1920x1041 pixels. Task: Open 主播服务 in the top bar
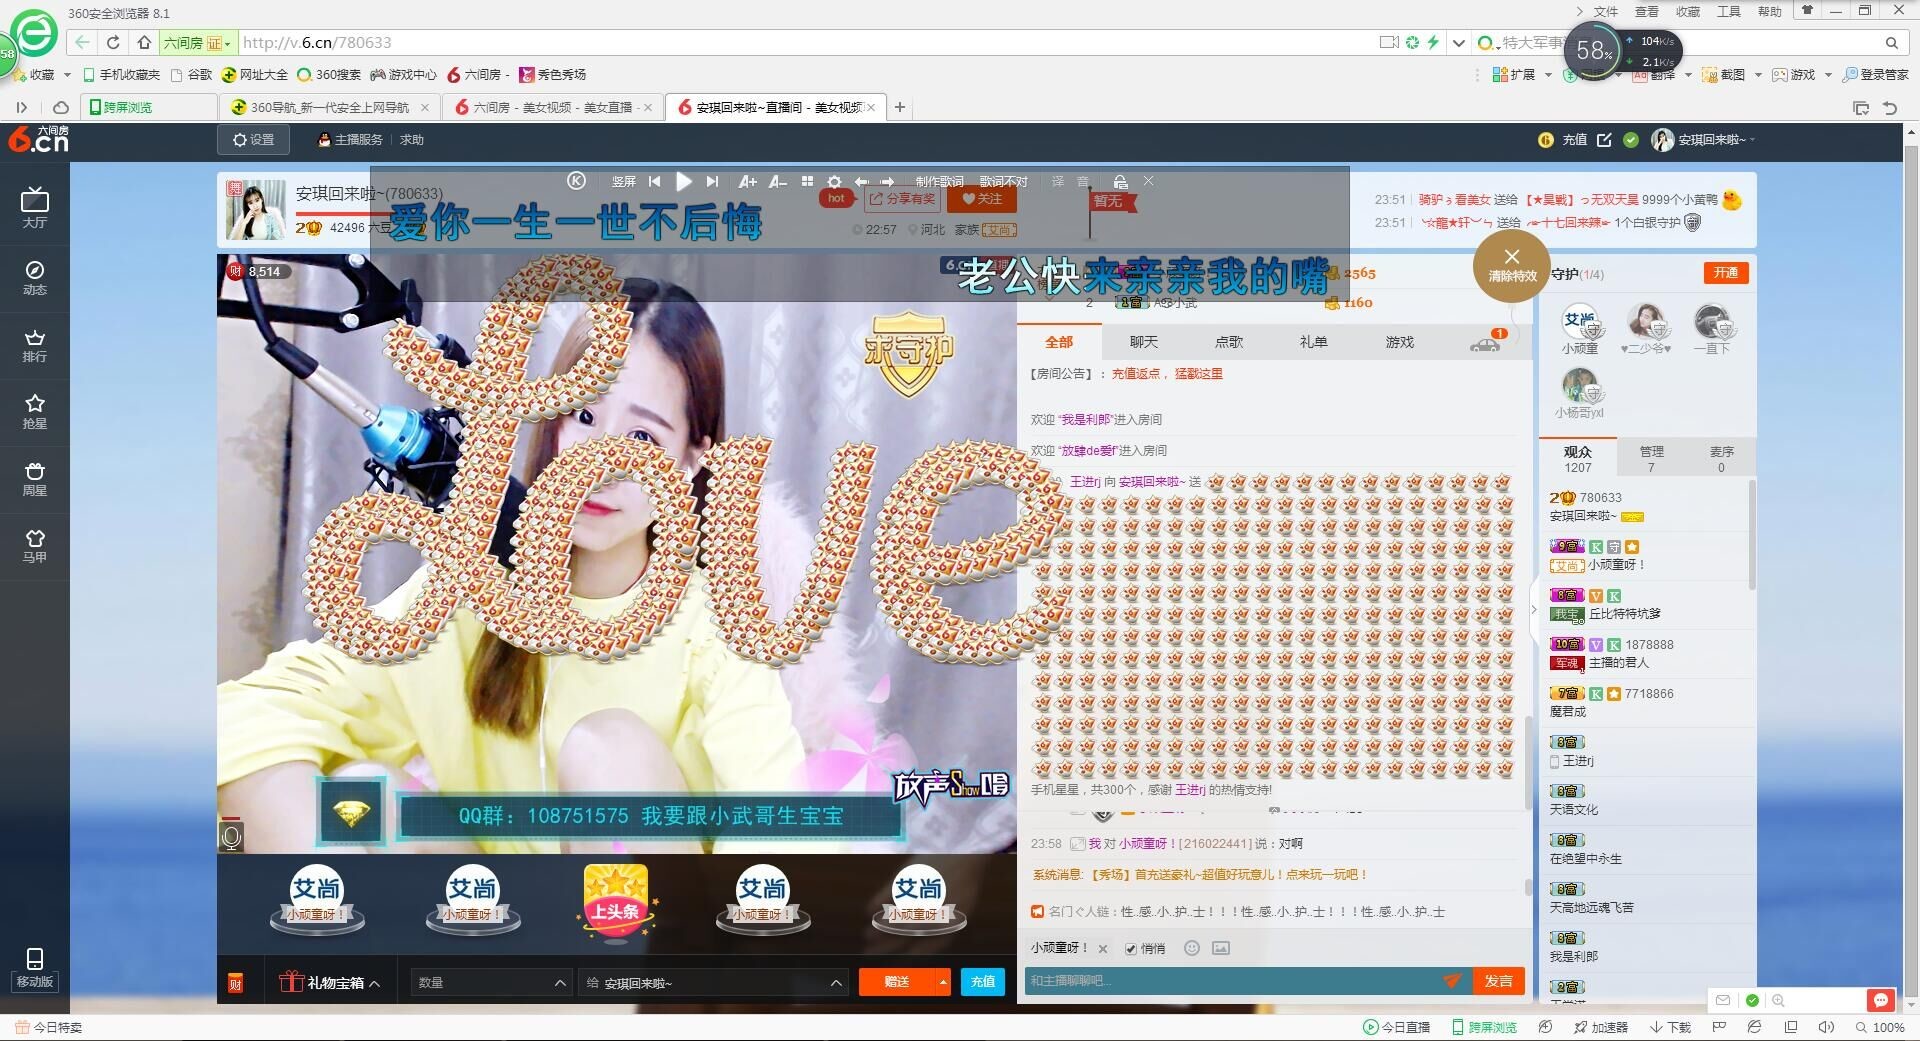point(351,140)
